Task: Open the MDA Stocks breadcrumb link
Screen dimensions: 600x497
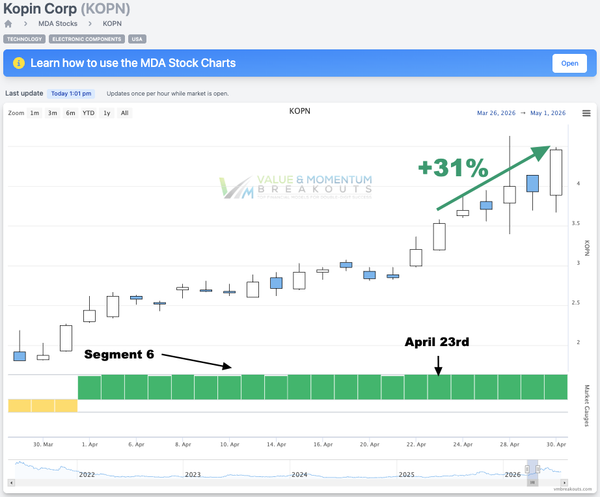Action: pyautogui.click(x=58, y=24)
